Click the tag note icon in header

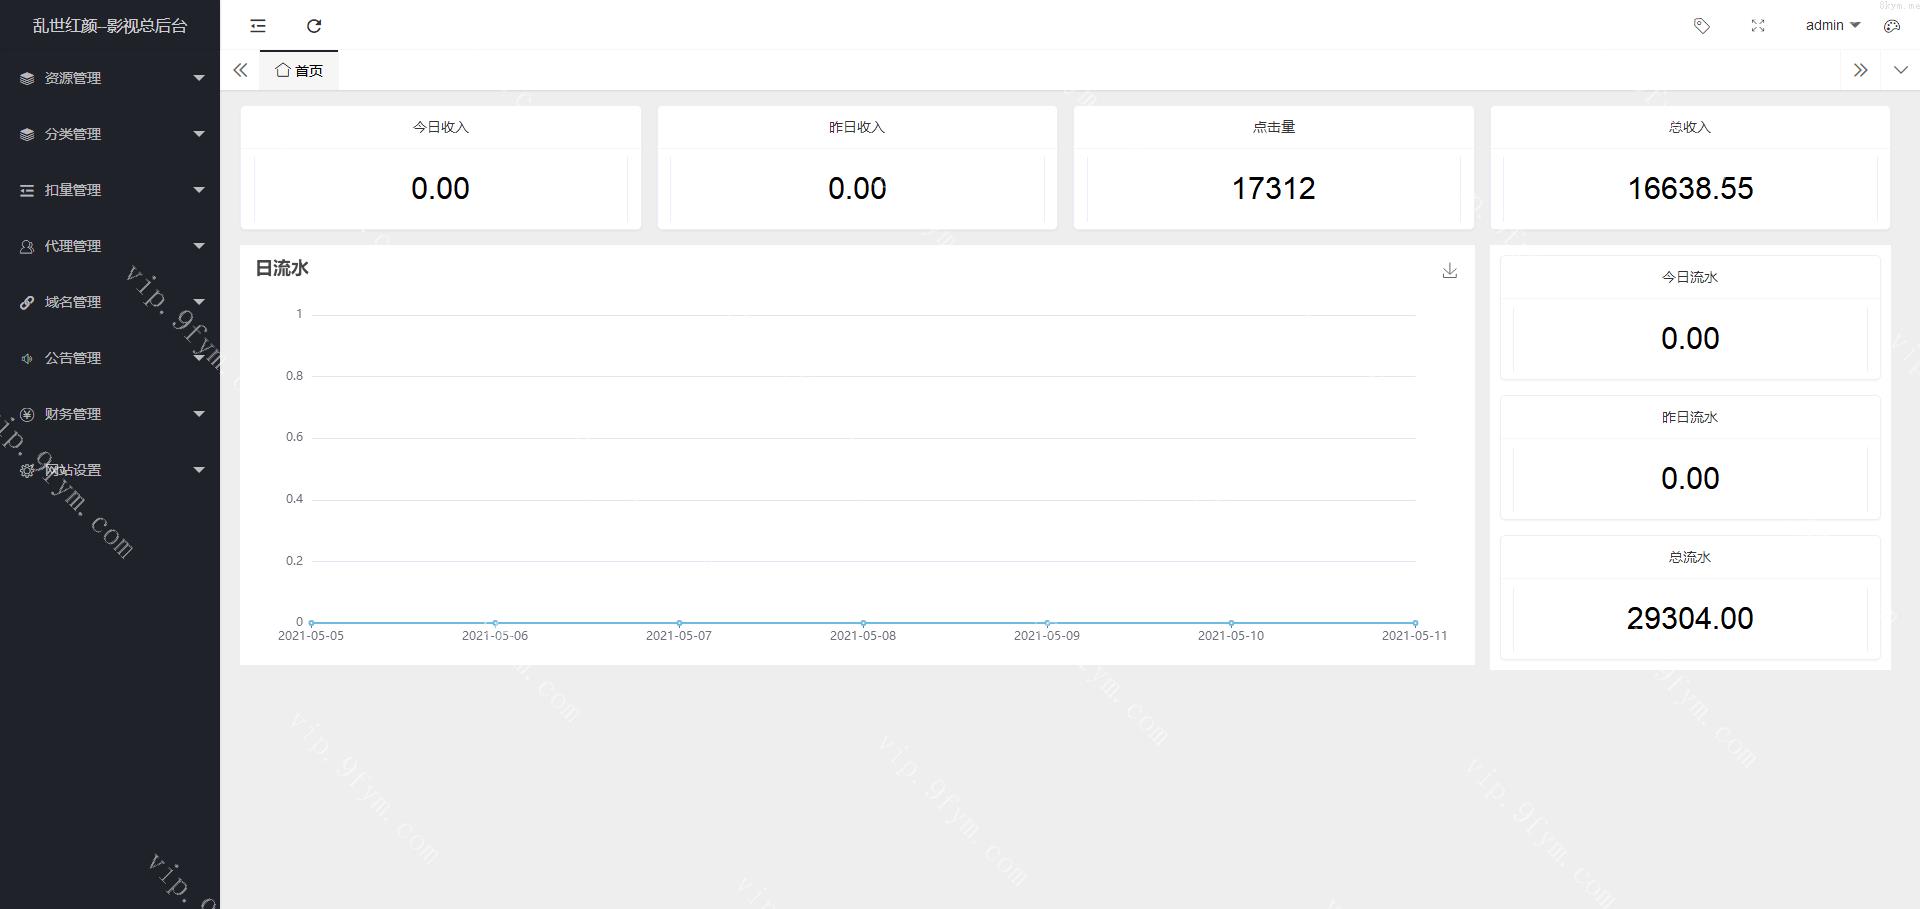(x=1701, y=26)
